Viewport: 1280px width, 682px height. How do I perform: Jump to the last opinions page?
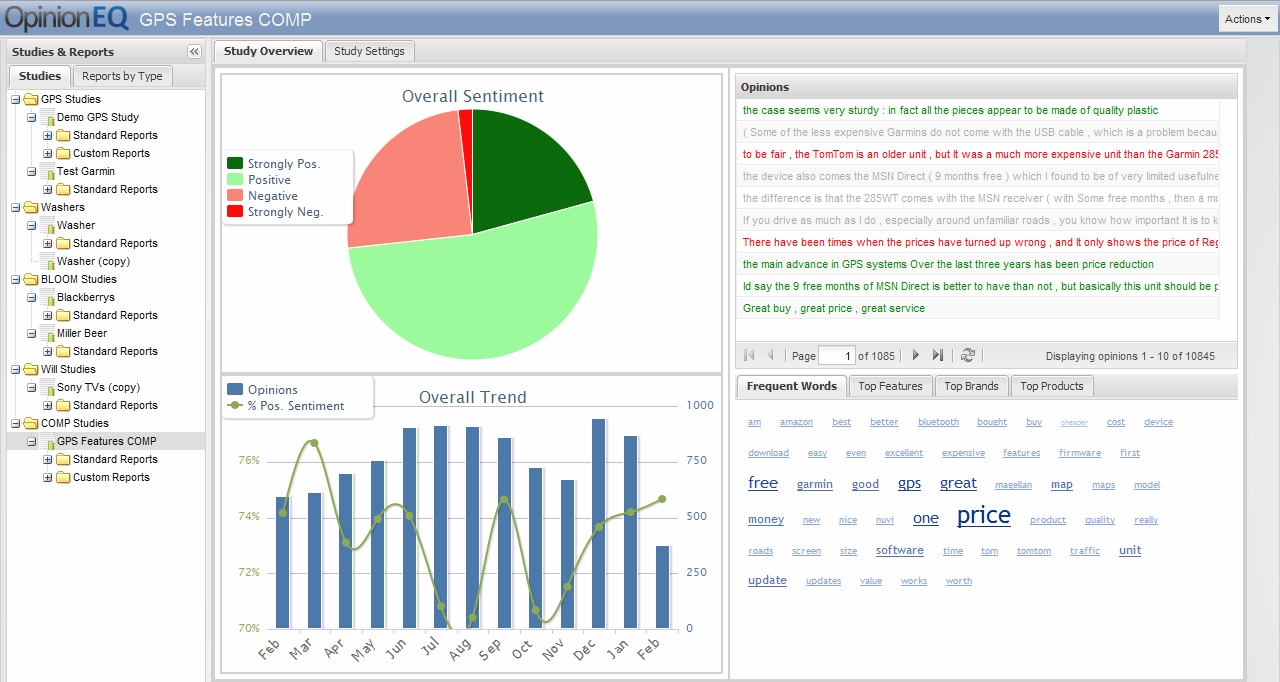[x=937, y=355]
